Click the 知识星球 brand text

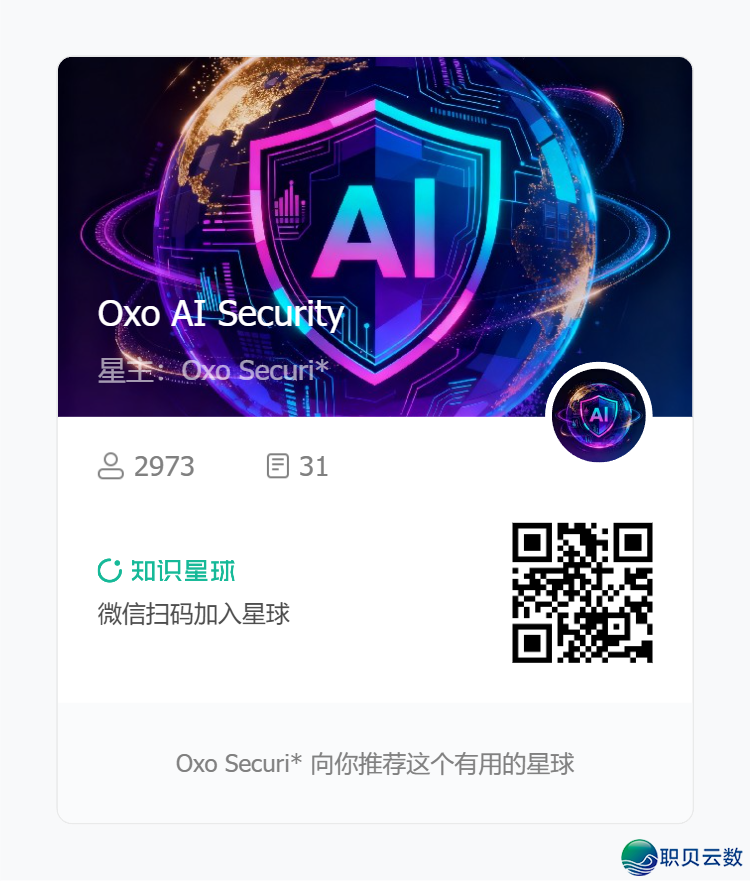(183, 570)
